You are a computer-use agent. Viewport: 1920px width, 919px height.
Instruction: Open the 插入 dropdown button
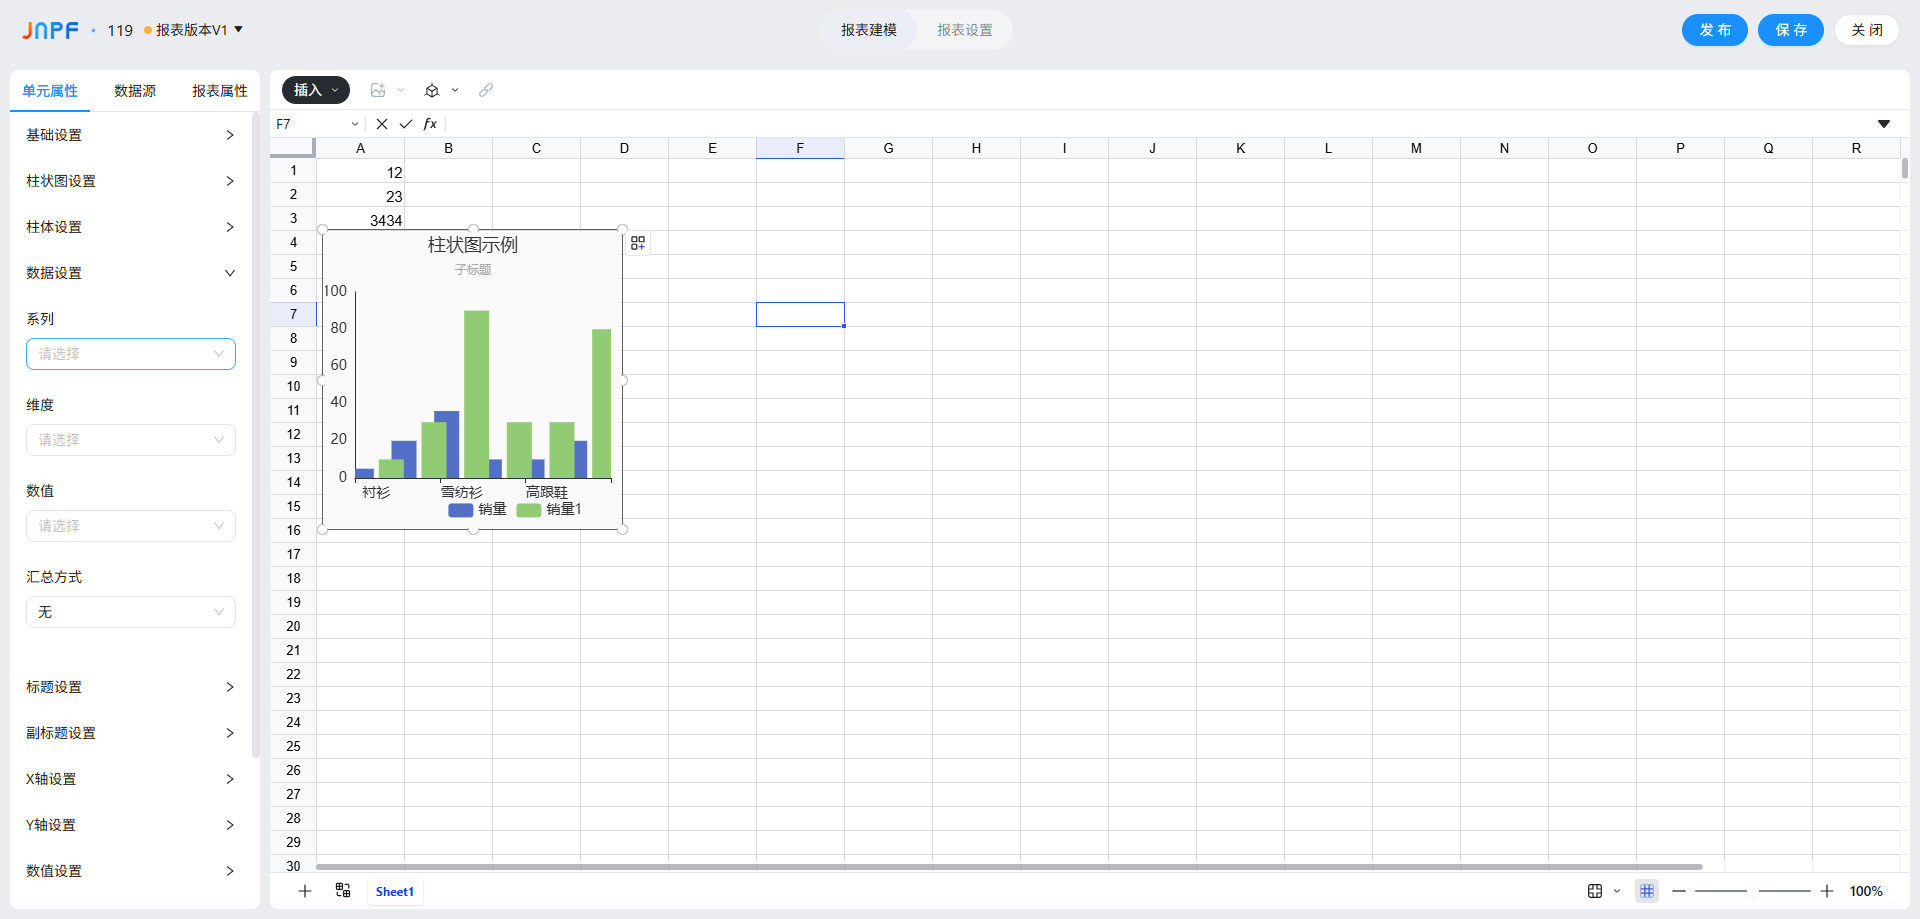pyautogui.click(x=315, y=90)
